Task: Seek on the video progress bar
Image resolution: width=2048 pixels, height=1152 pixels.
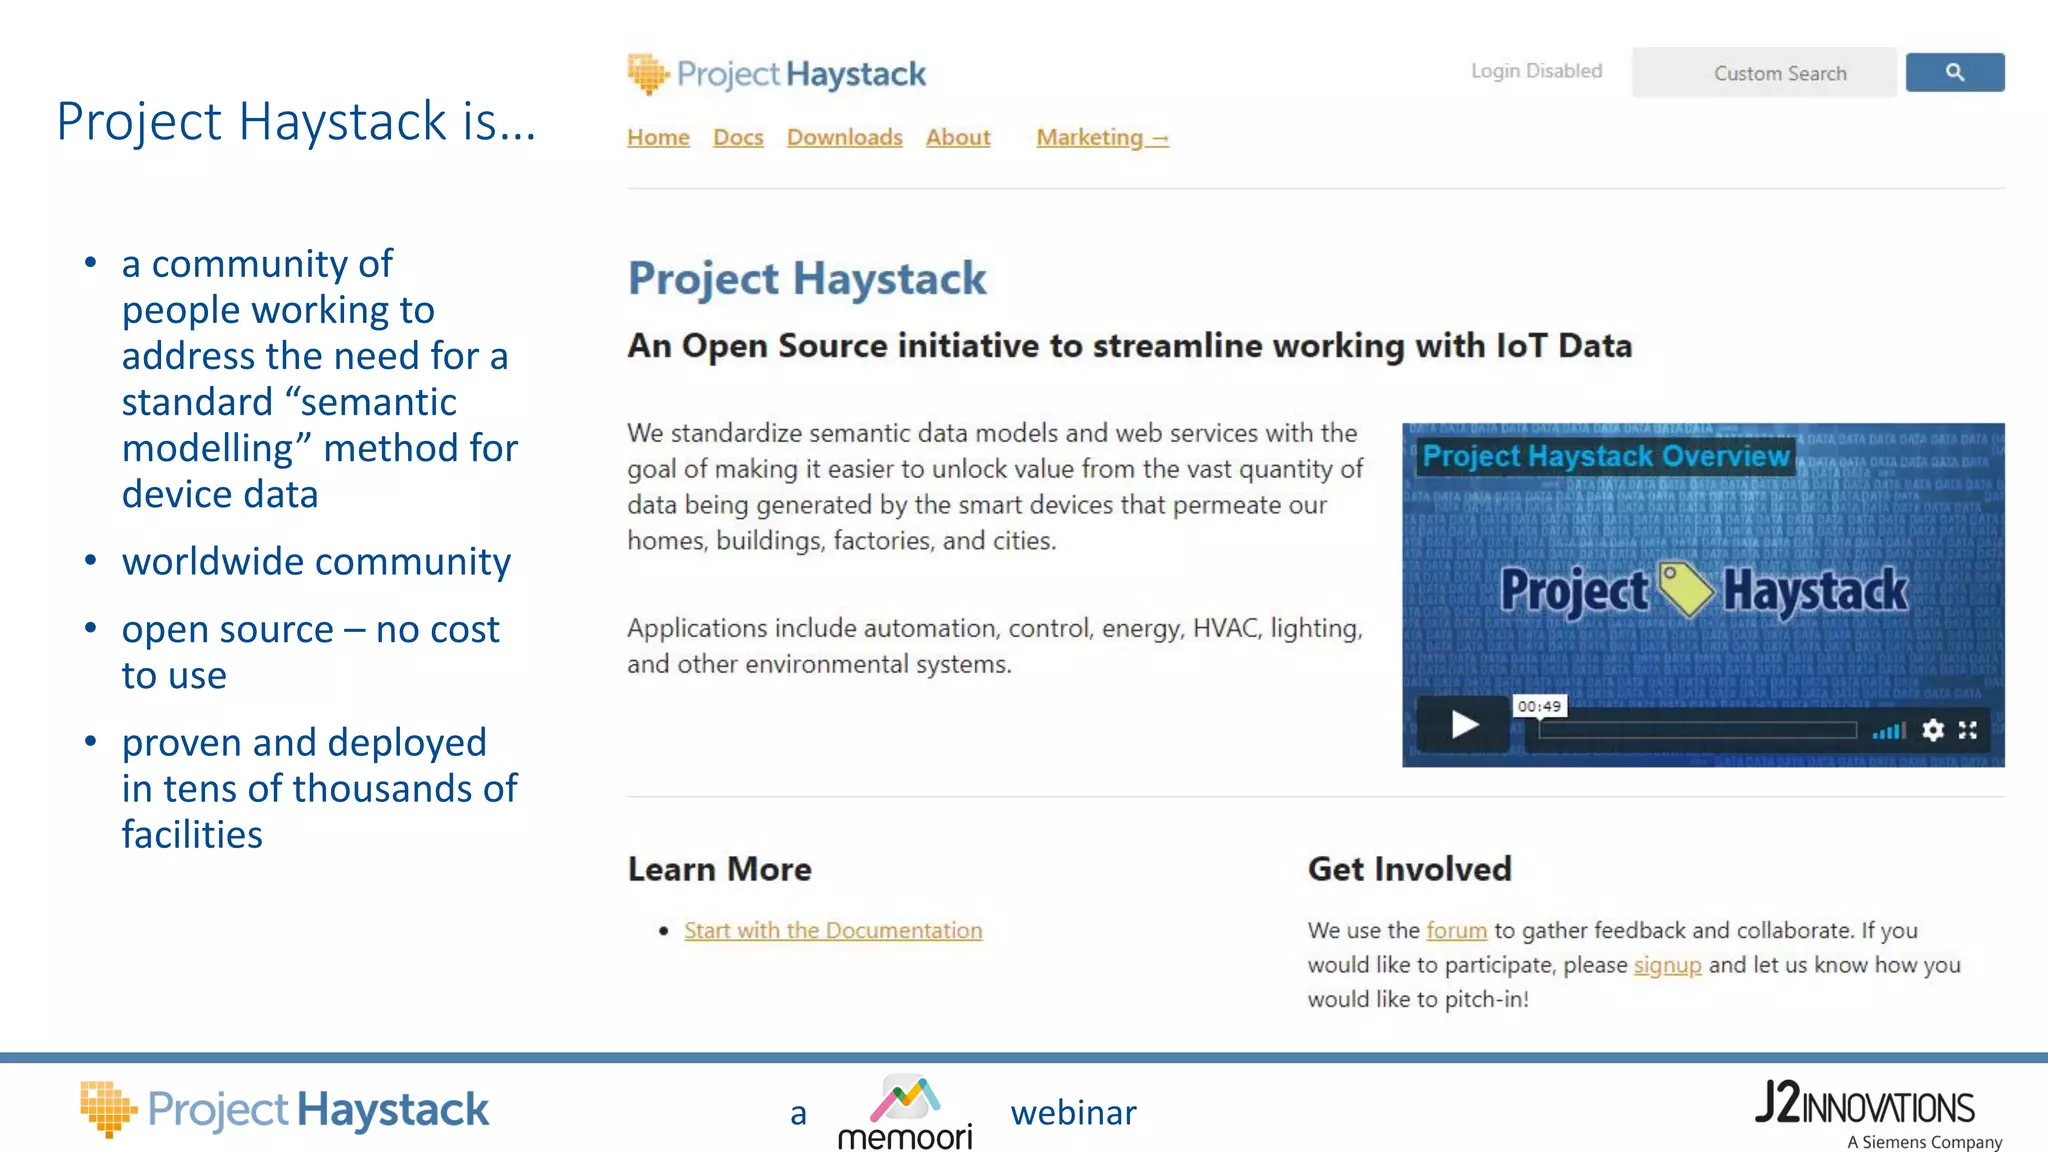Action: pyautogui.click(x=1697, y=731)
